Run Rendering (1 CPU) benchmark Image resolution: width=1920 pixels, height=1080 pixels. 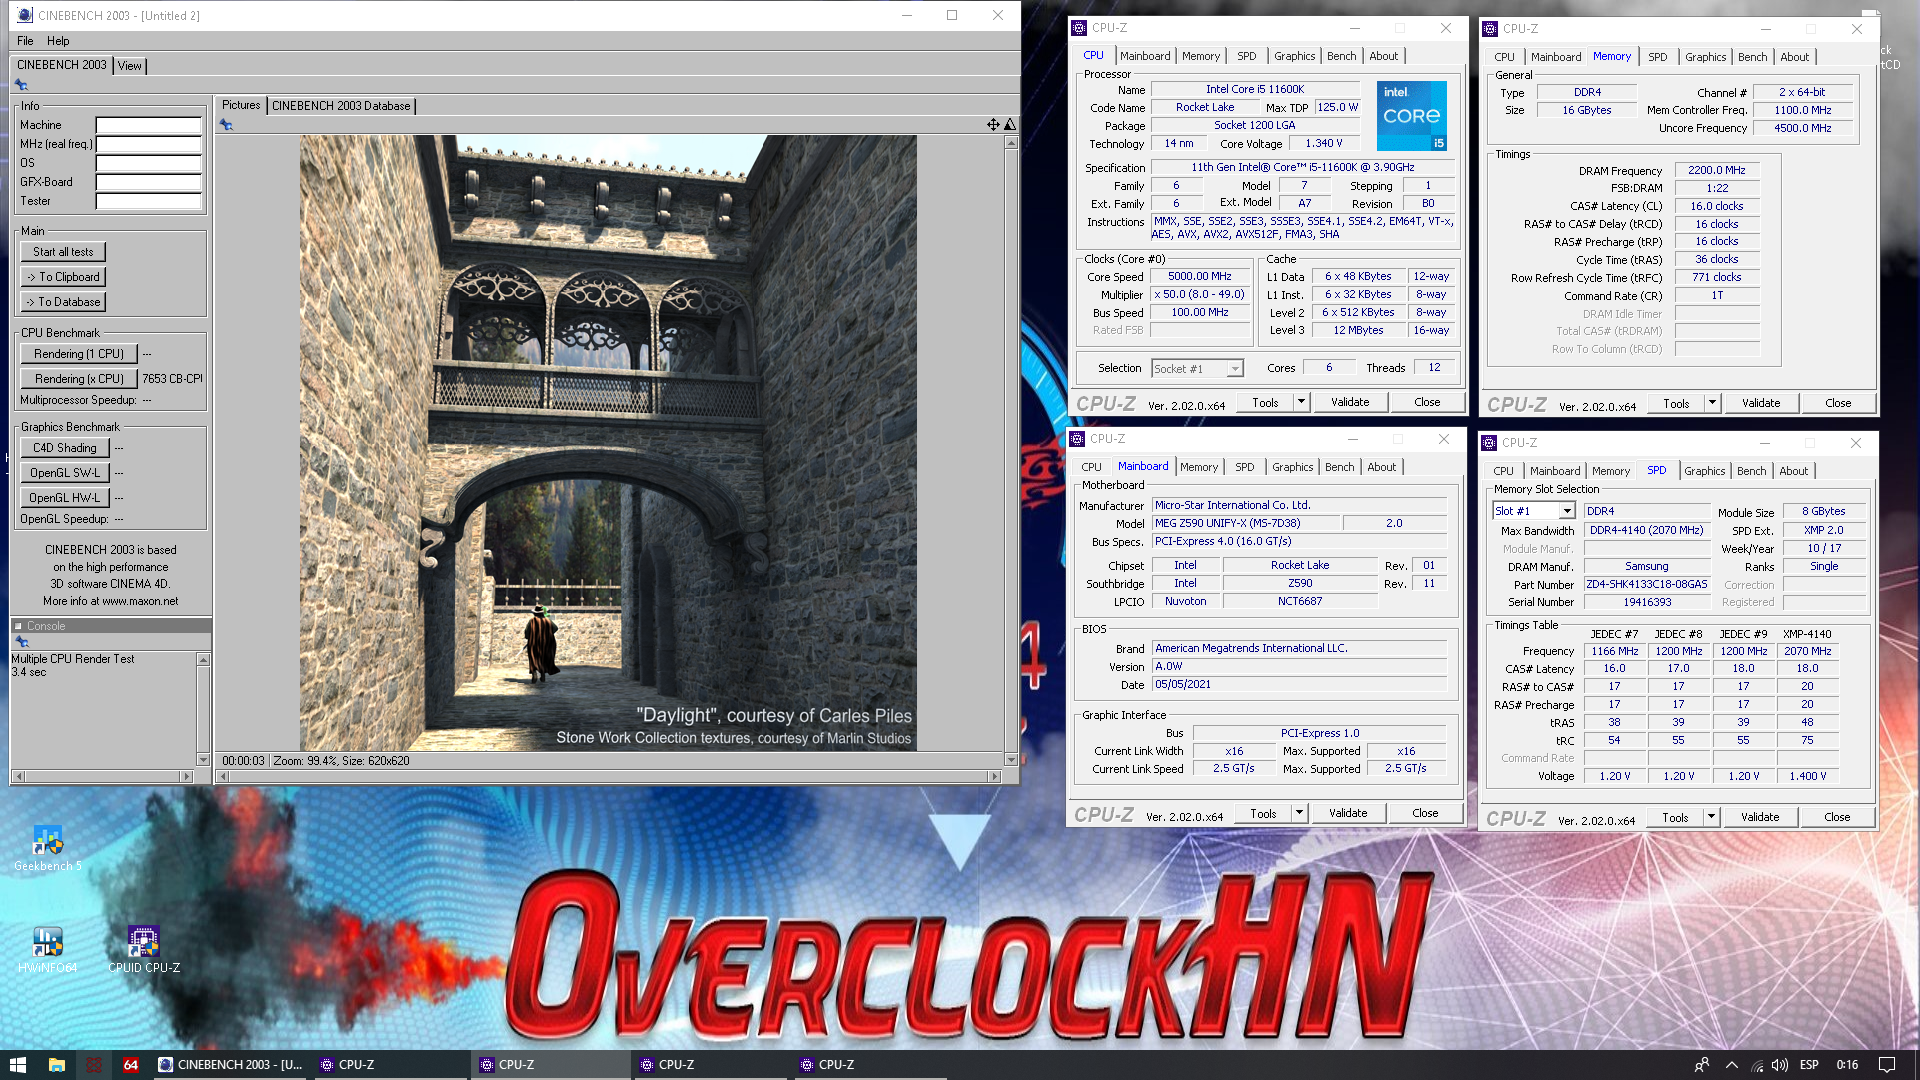[78, 354]
